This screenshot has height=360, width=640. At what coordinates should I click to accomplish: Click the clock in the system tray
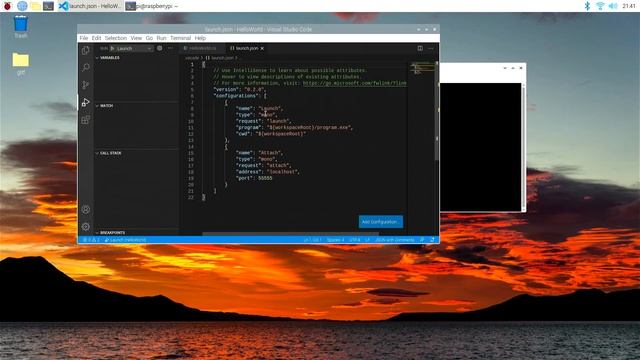pyautogui.click(x=629, y=6)
